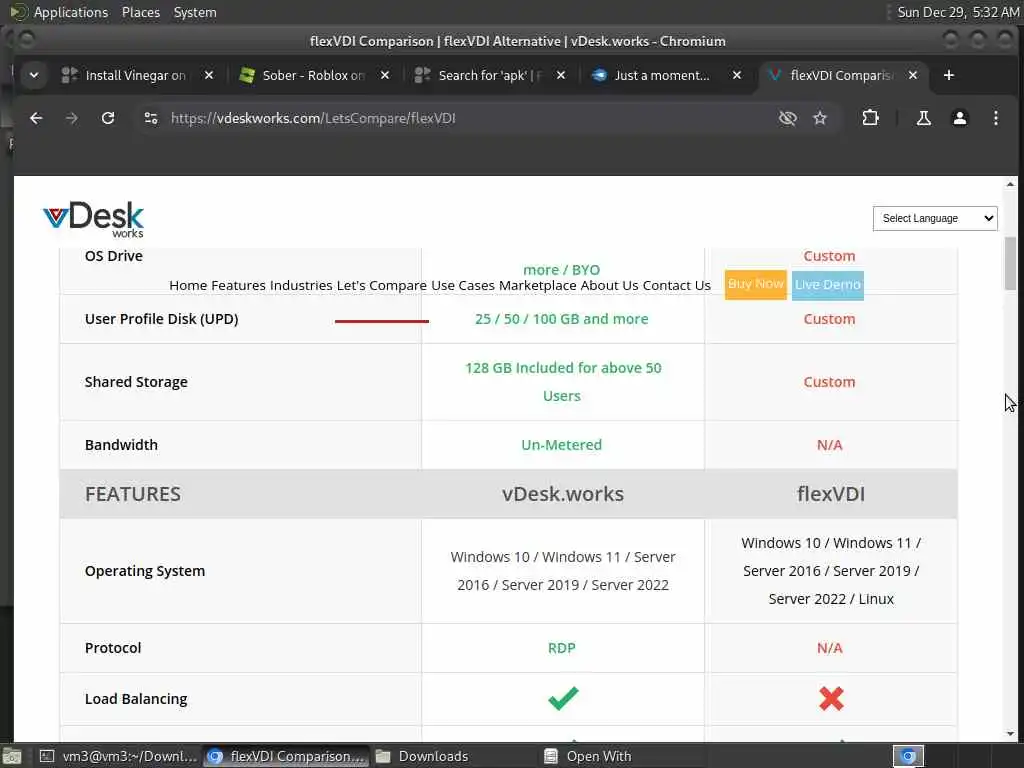1024x768 pixels.
Task: Open the Features nav link
Action: pos(238,285)
